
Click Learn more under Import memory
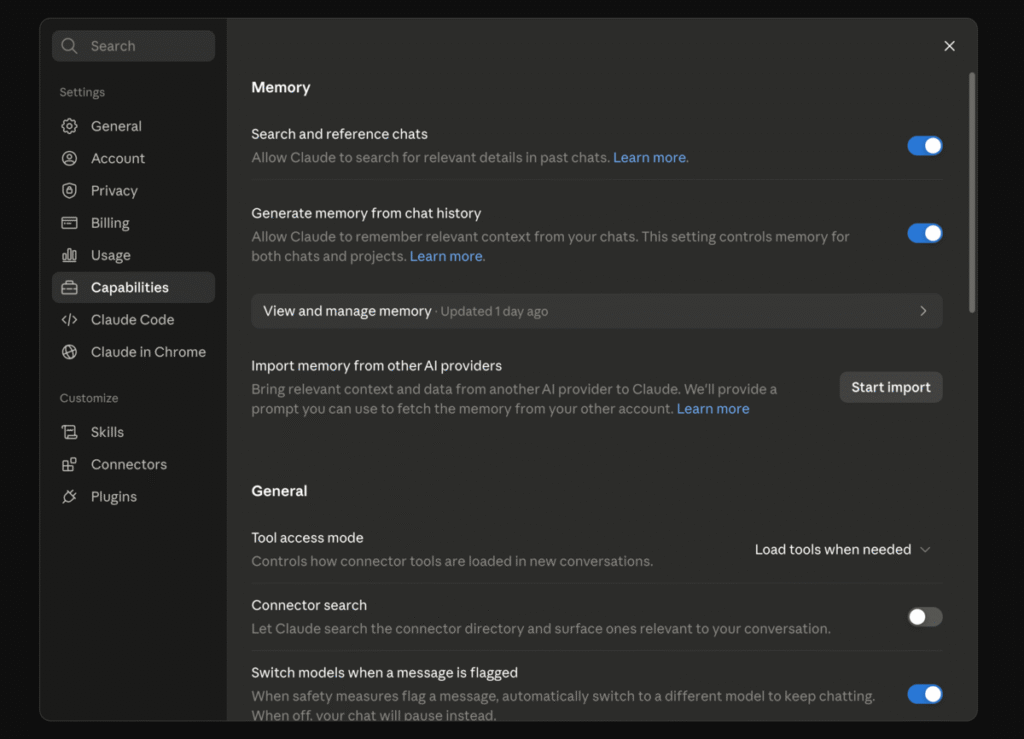point(712,409)
